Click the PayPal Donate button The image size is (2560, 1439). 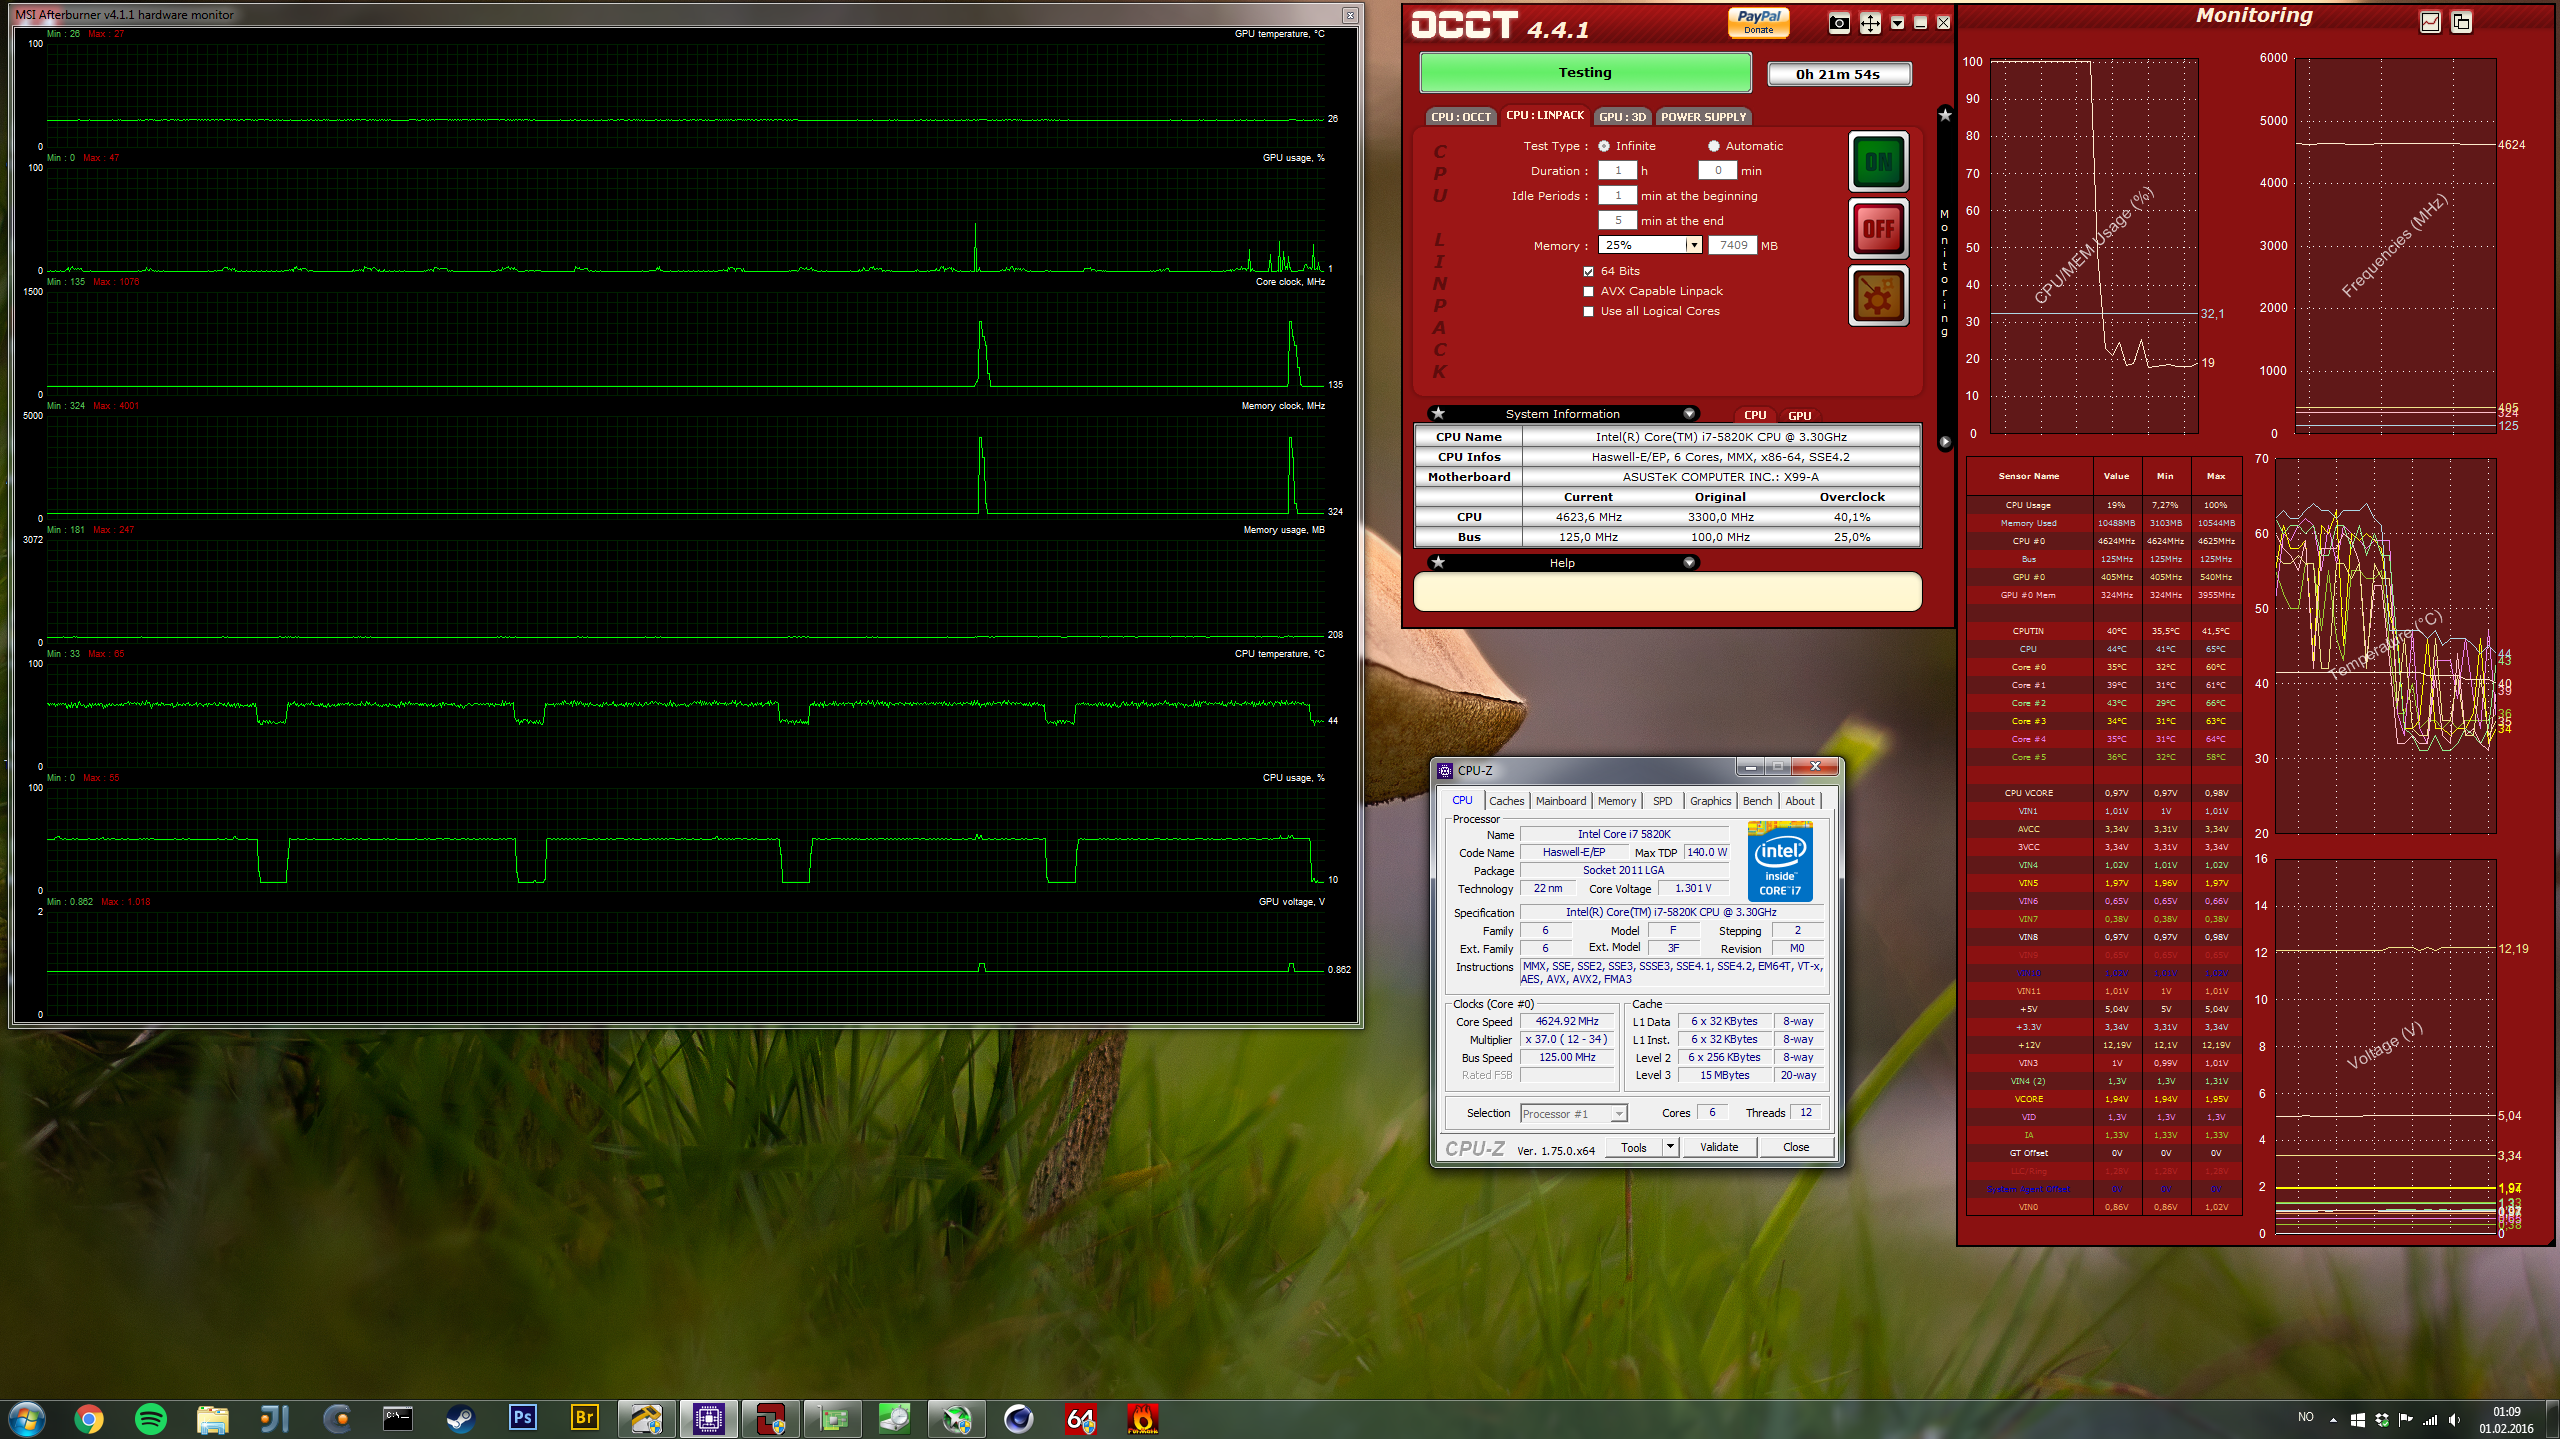click(1758, 22)
